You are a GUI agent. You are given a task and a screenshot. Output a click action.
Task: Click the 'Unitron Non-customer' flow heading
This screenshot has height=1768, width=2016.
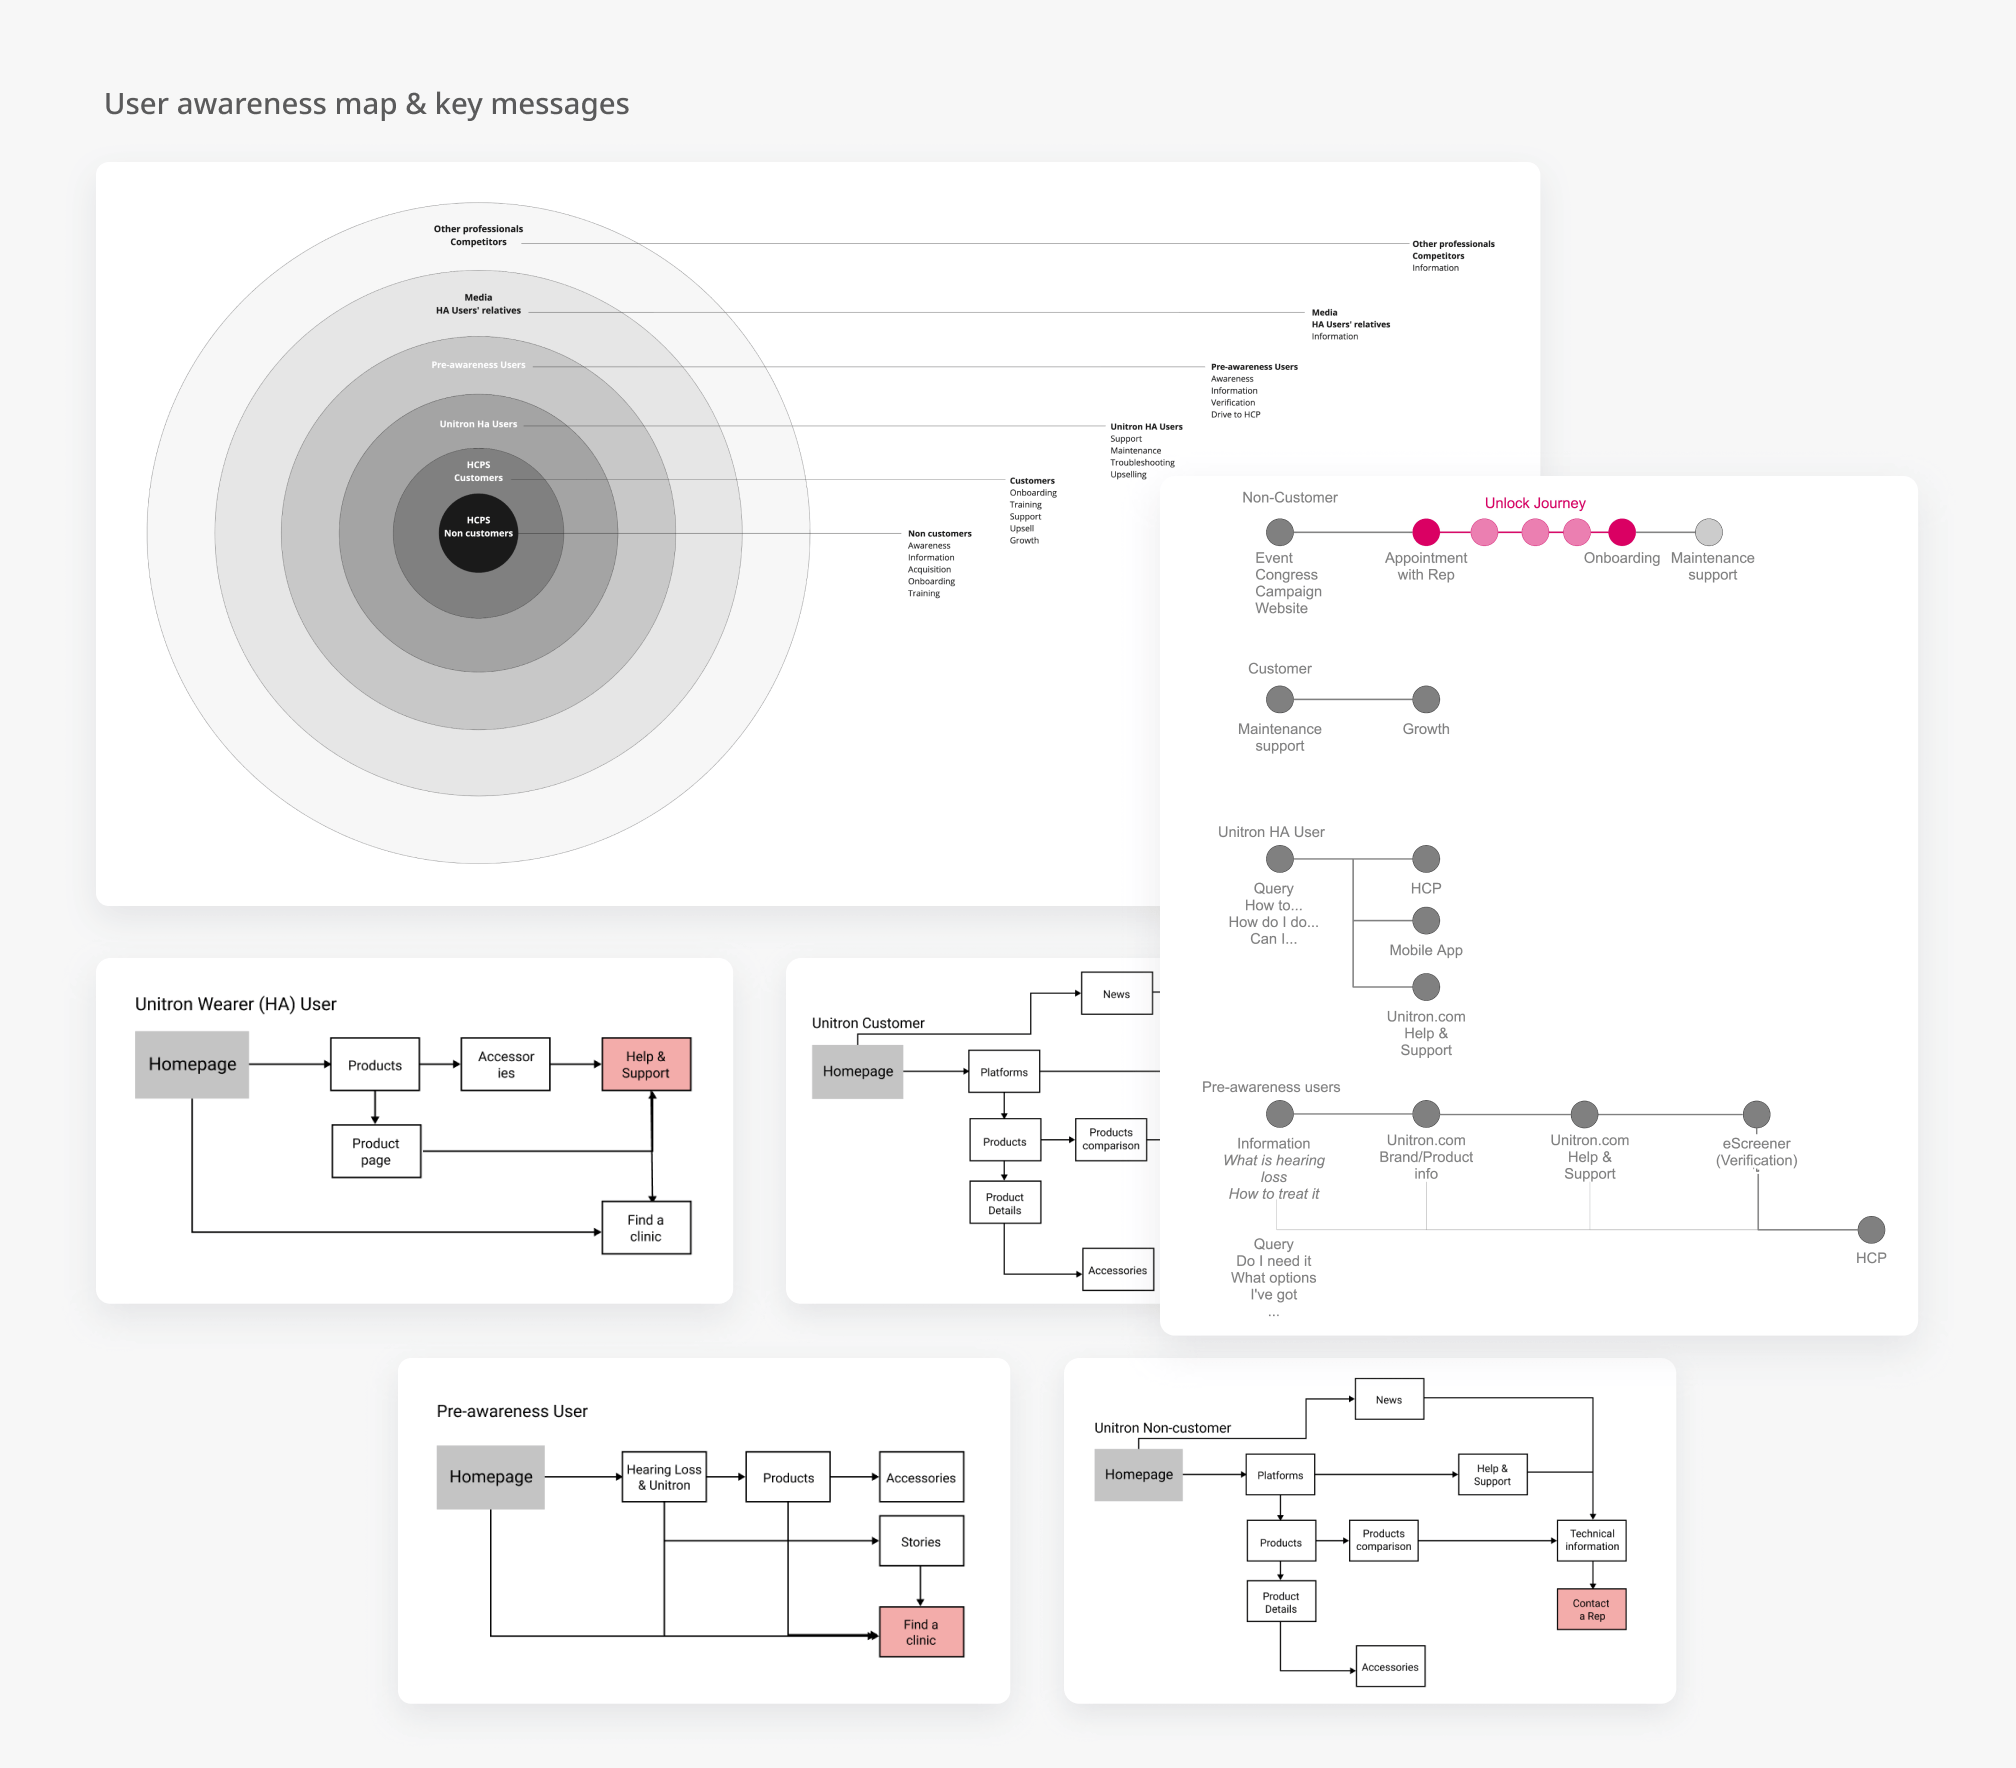click(1162, 1428)
